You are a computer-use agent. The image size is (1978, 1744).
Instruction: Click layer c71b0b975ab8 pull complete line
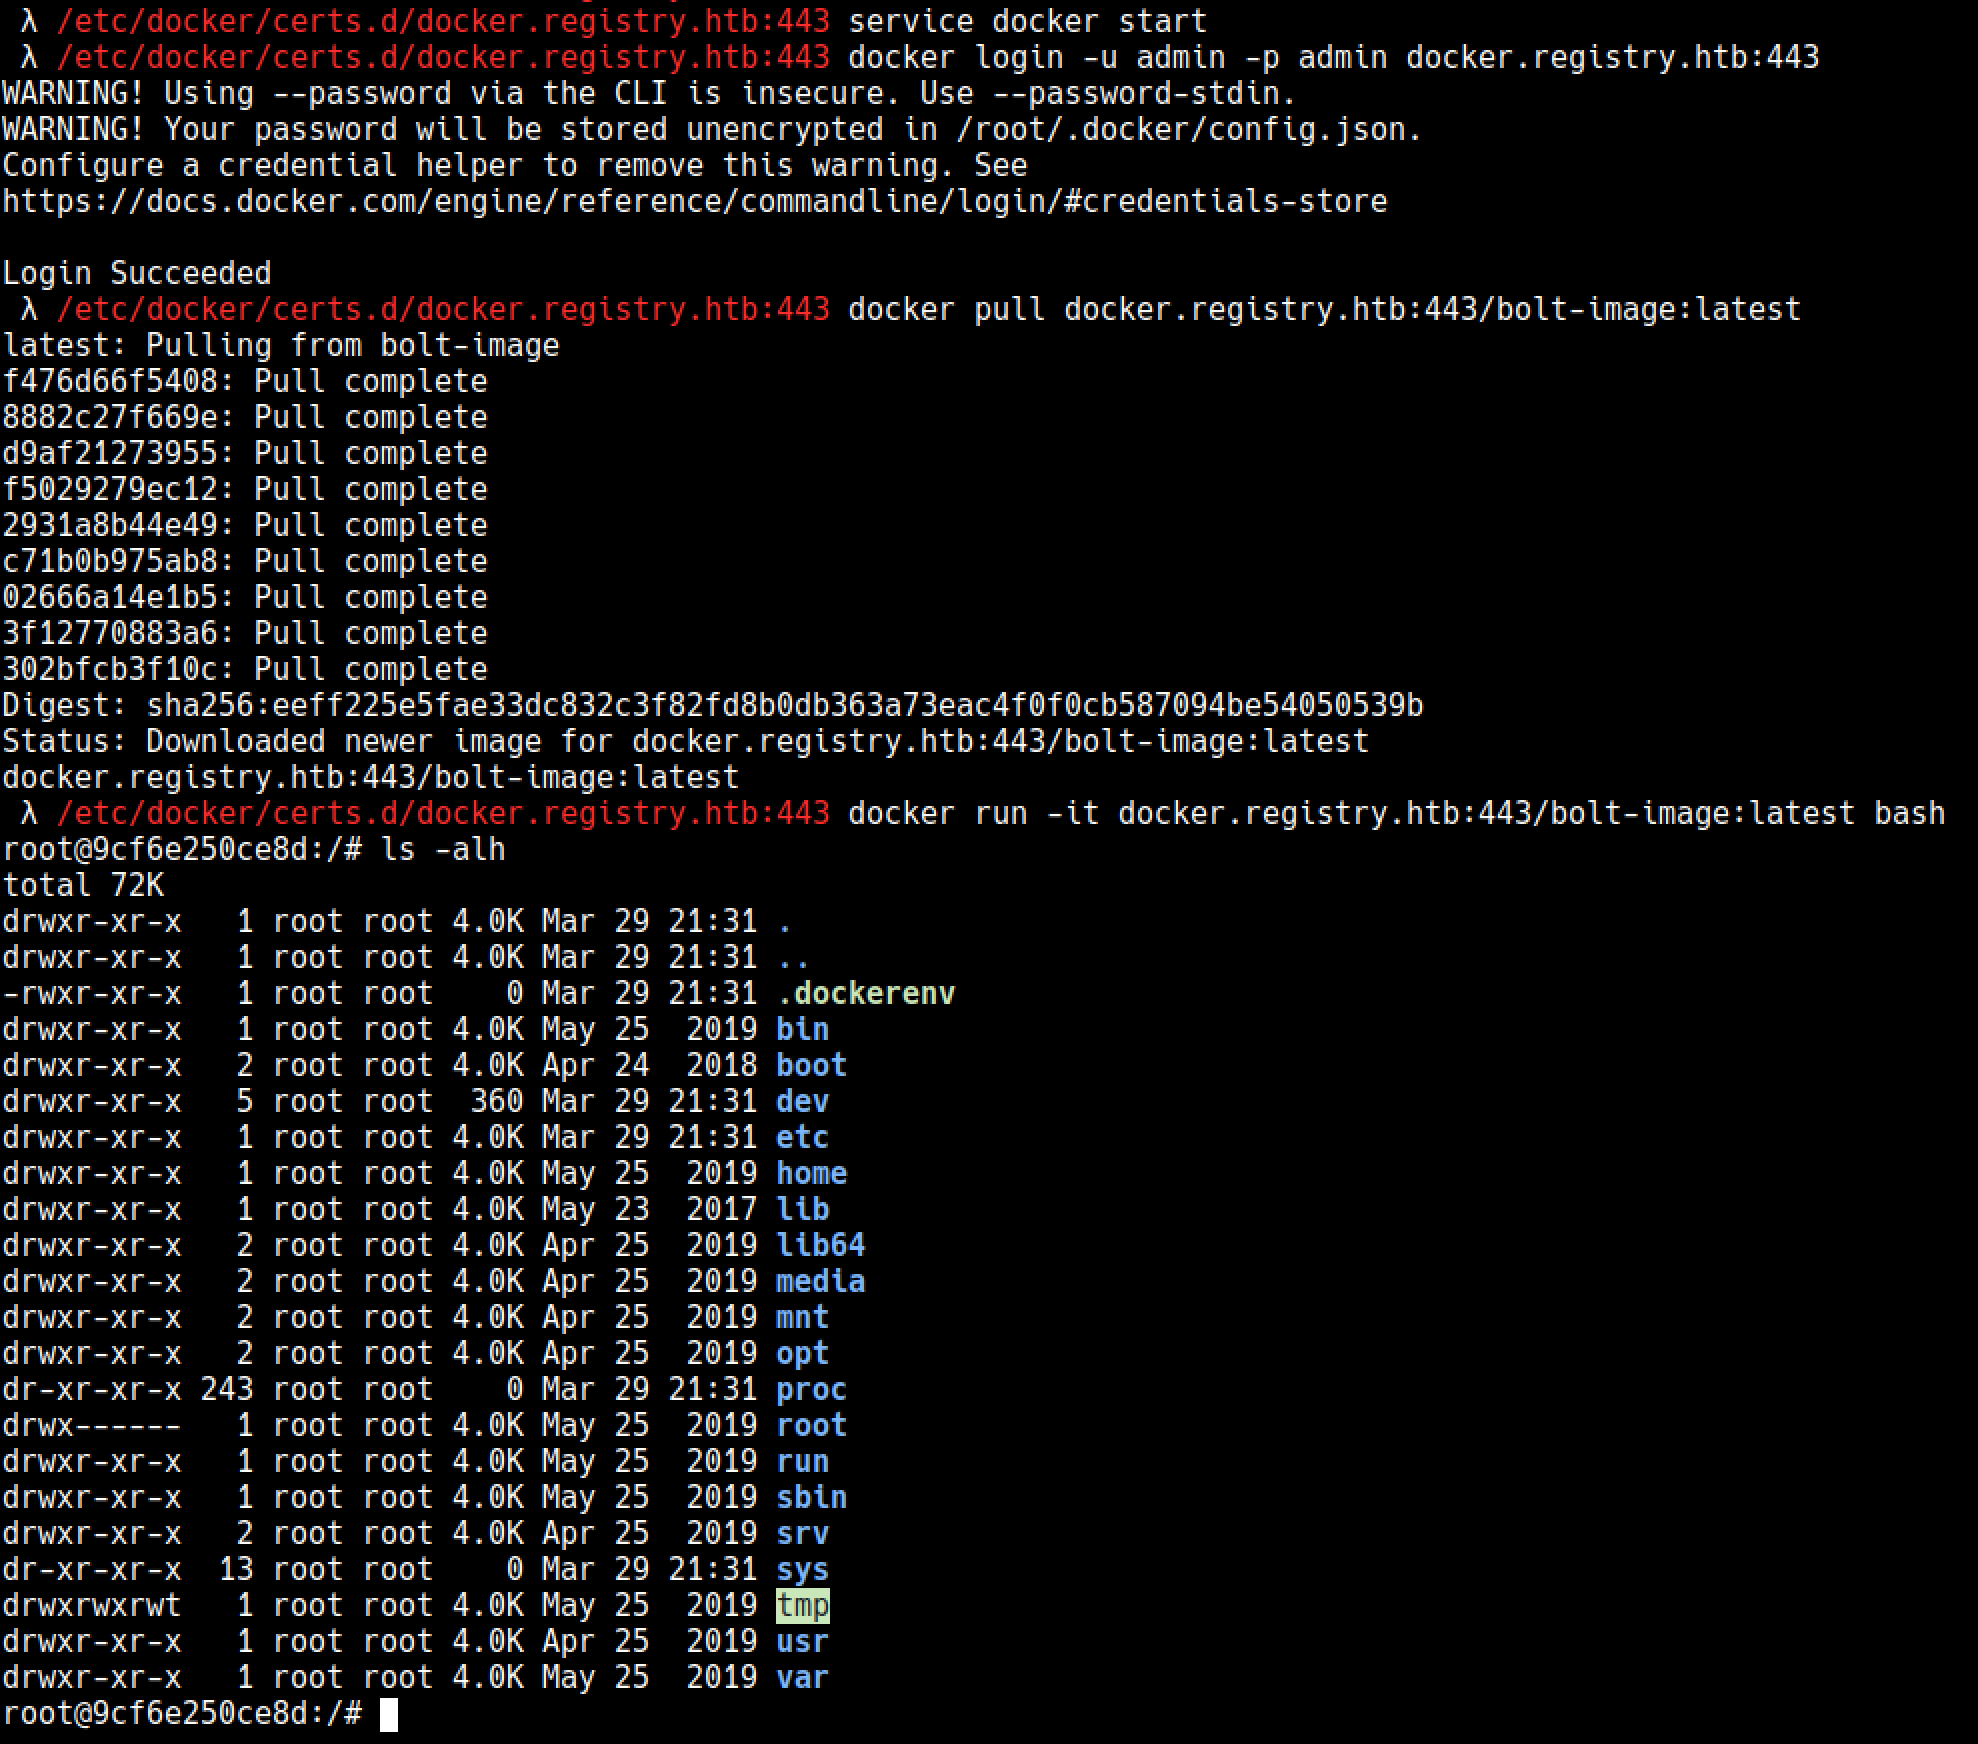[245, 561]
